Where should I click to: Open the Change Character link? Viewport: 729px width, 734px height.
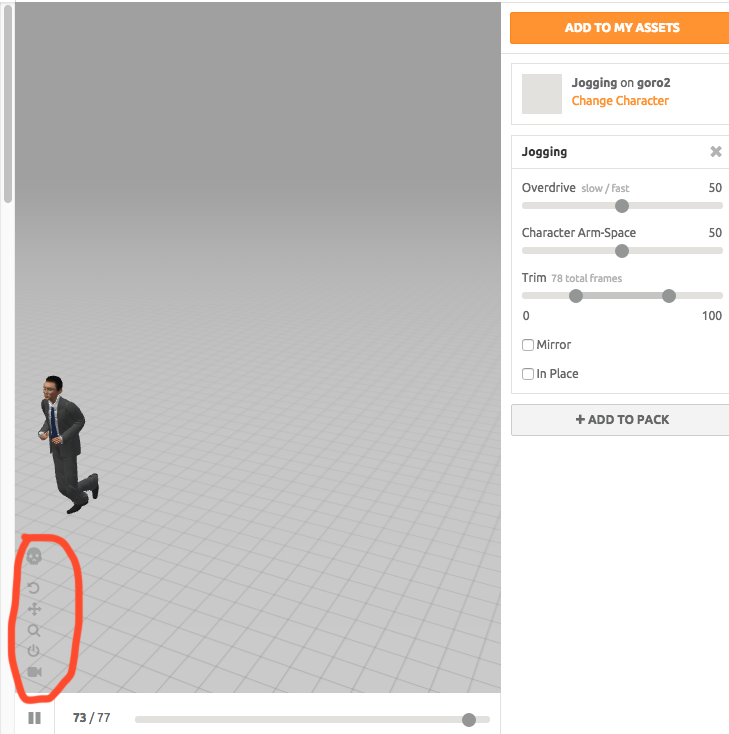[620, 101]
